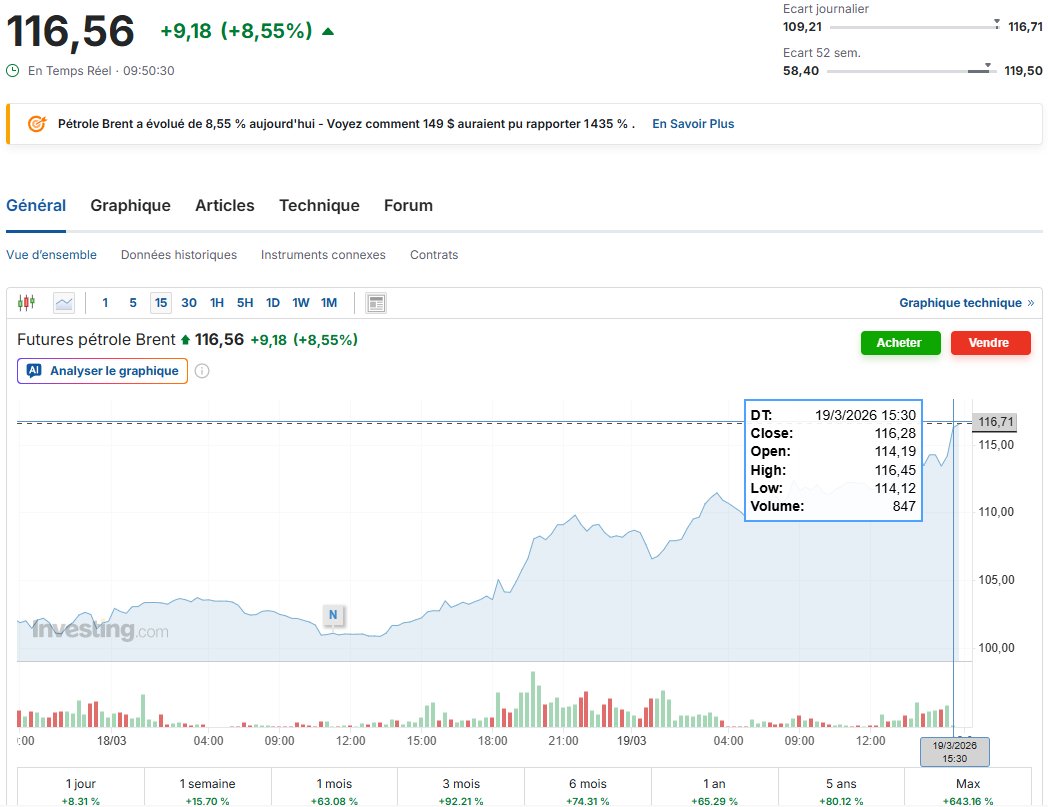Select the 15 minute interval
This screenshot has width=1048, height=807.
(x=161, y=303)
